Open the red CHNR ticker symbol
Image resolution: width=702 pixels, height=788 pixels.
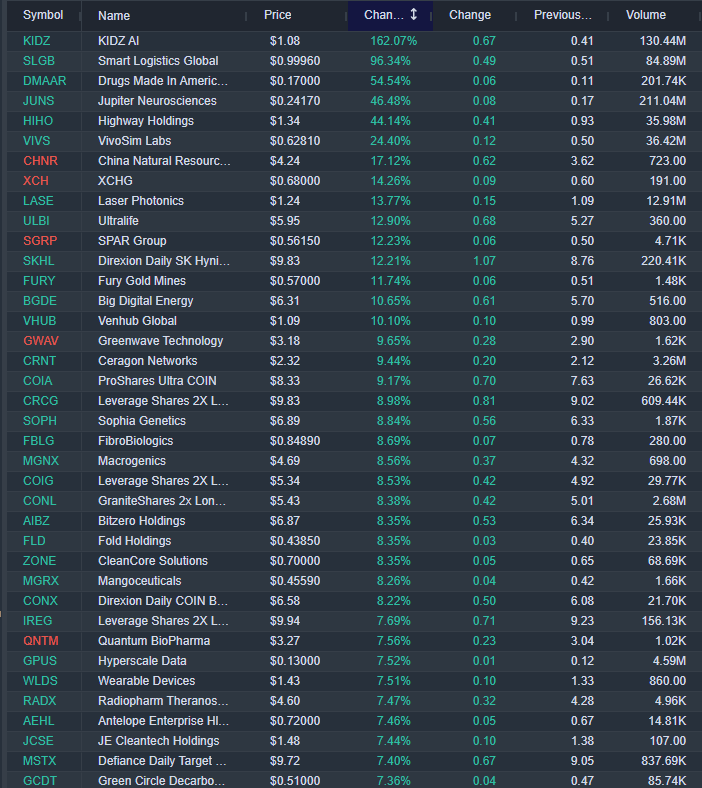click(x=40, y=161)
